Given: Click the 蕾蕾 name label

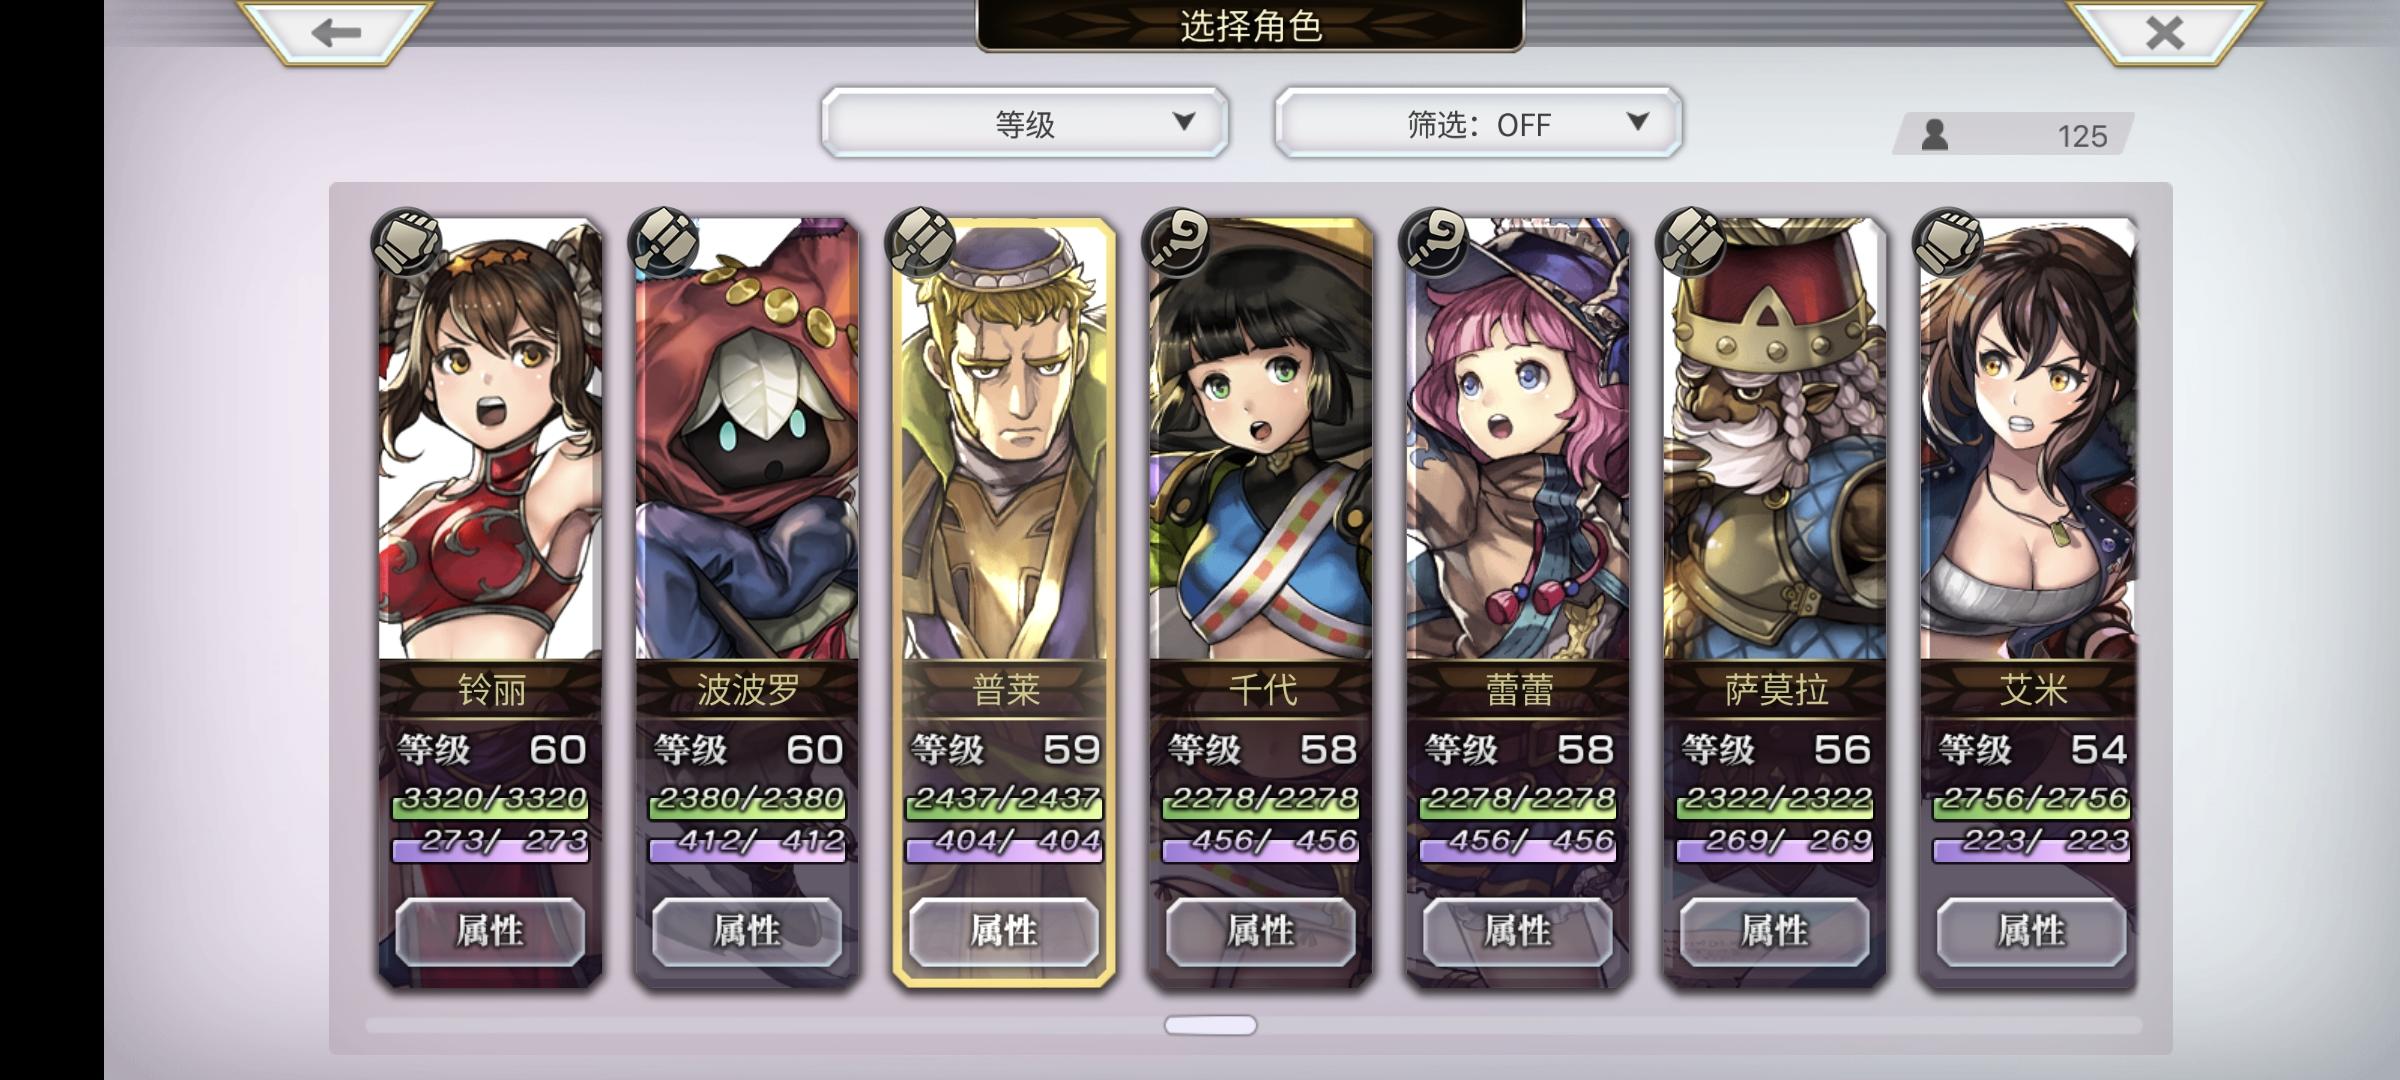Looking at the screenshot, I should click(x=1518, y=690).
